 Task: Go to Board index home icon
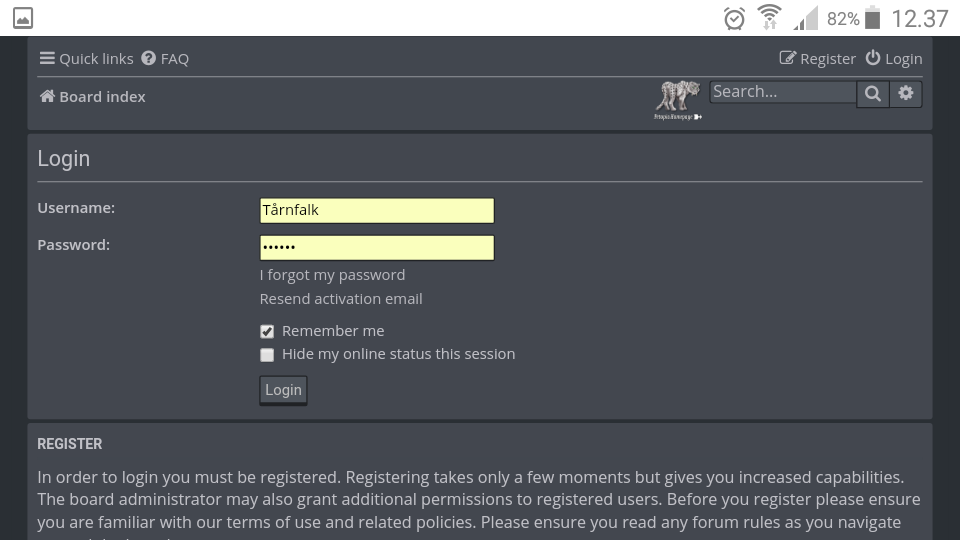(47, 96)
